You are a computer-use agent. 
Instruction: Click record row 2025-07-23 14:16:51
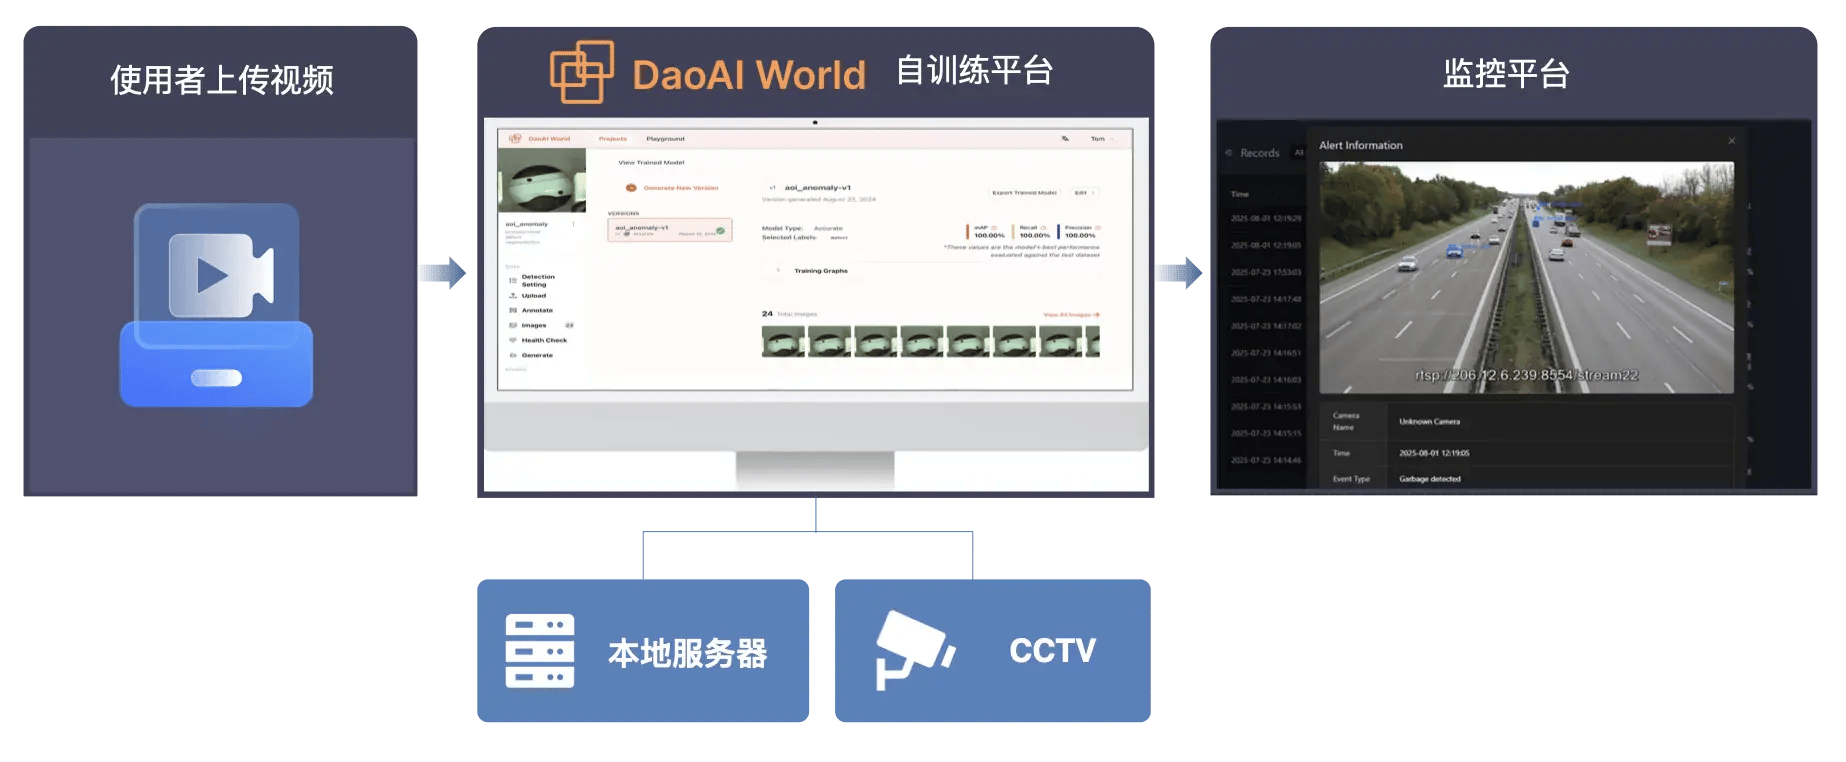(1266, 353)
